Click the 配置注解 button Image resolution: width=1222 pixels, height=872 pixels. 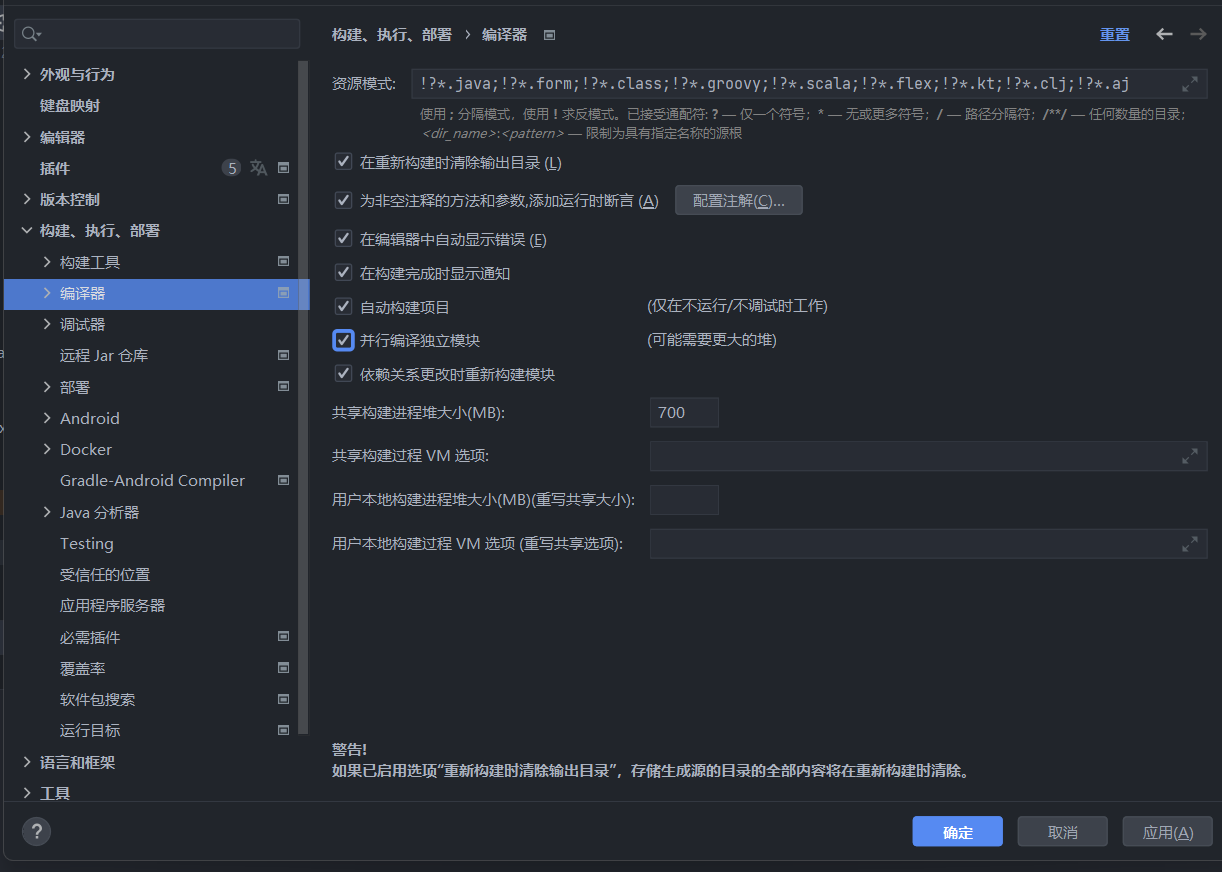coord(738,201)
